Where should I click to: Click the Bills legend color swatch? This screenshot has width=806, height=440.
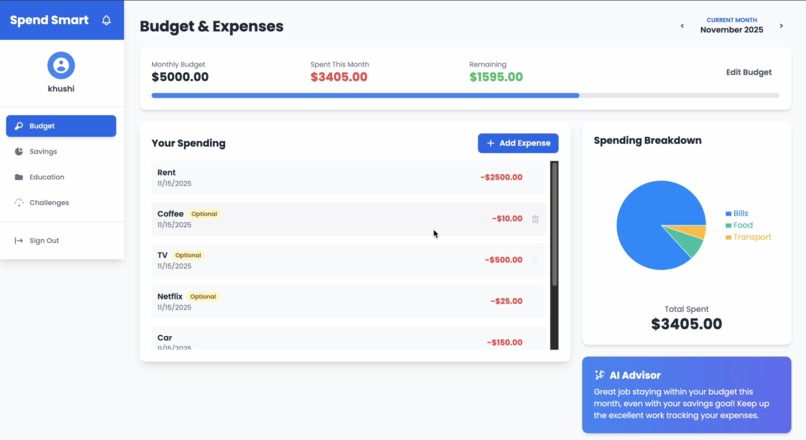[728, 214]
